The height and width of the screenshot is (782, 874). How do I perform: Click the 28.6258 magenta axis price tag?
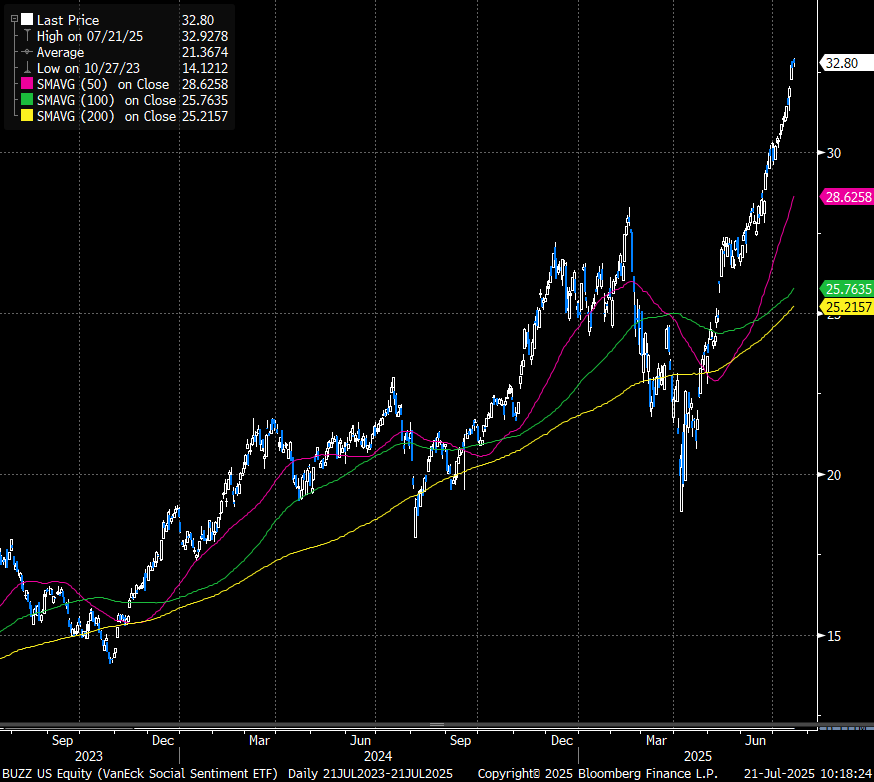(846, 198)
